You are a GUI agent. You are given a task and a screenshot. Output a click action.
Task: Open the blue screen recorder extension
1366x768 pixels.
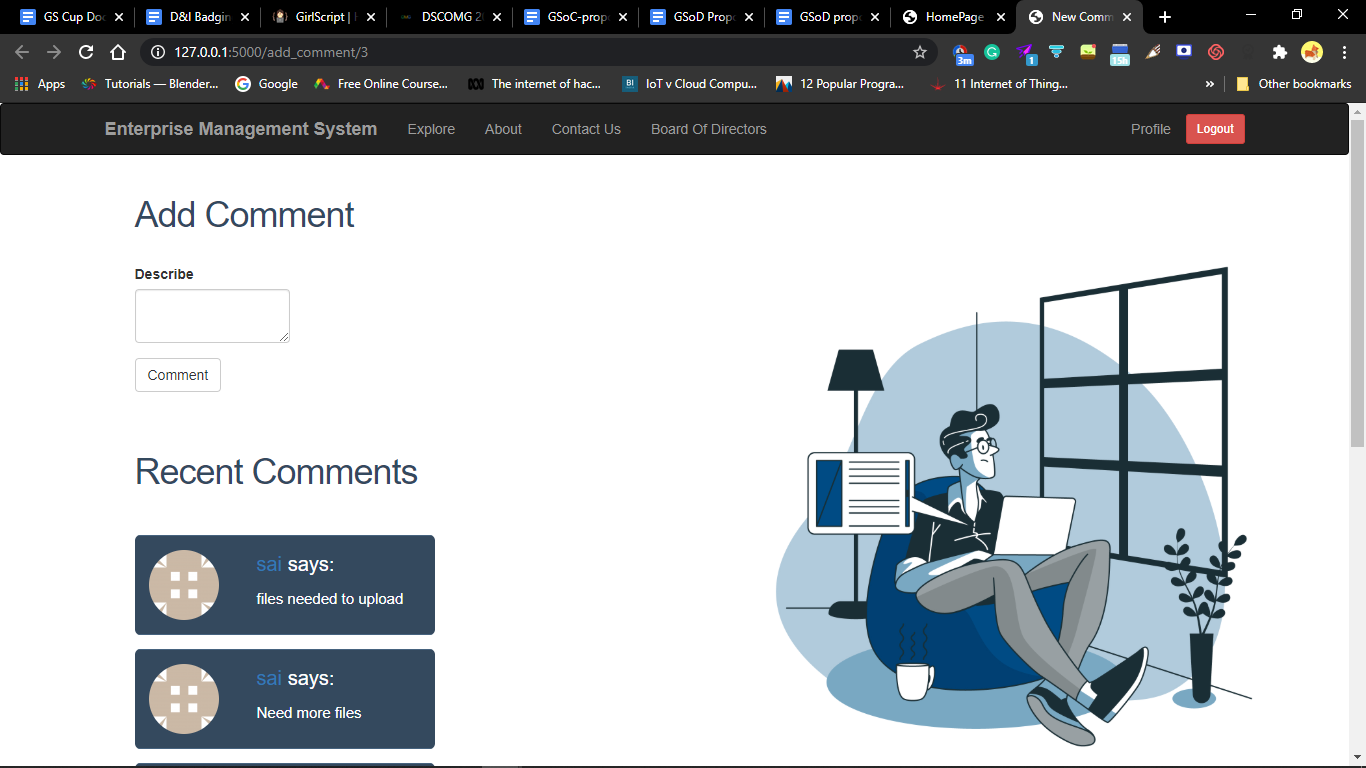pos(1184,52)
